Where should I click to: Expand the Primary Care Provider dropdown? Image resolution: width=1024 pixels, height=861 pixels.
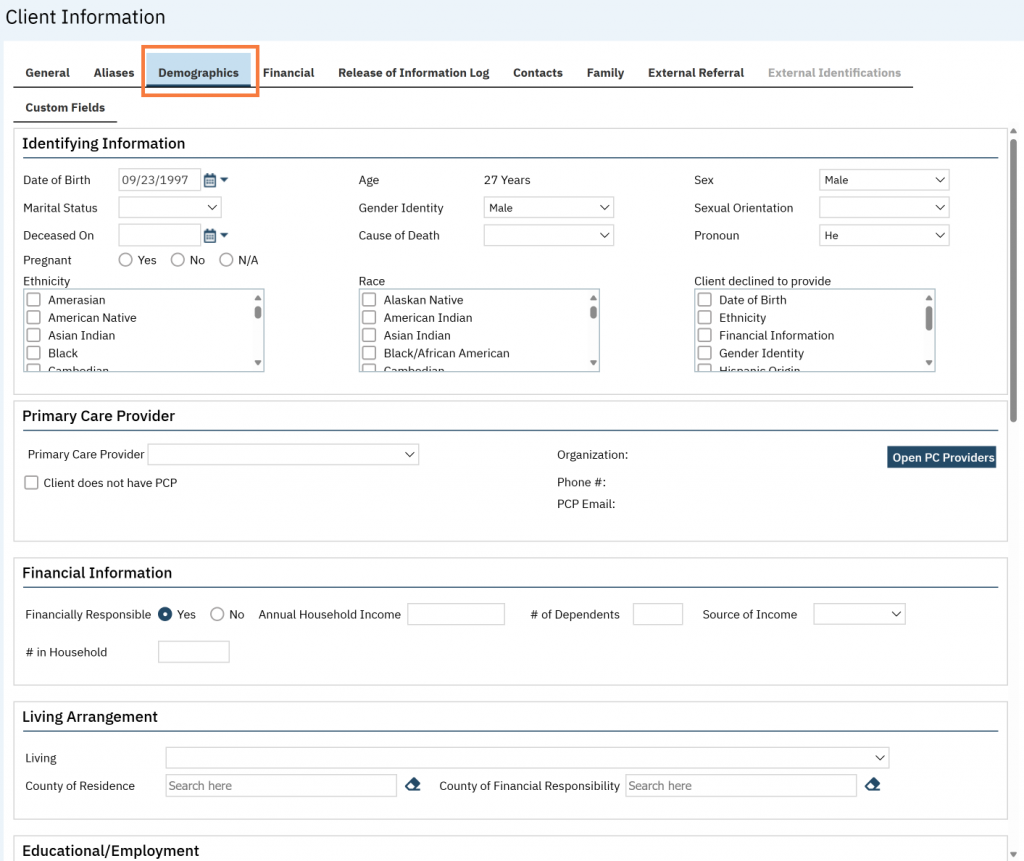click(283, 455)
